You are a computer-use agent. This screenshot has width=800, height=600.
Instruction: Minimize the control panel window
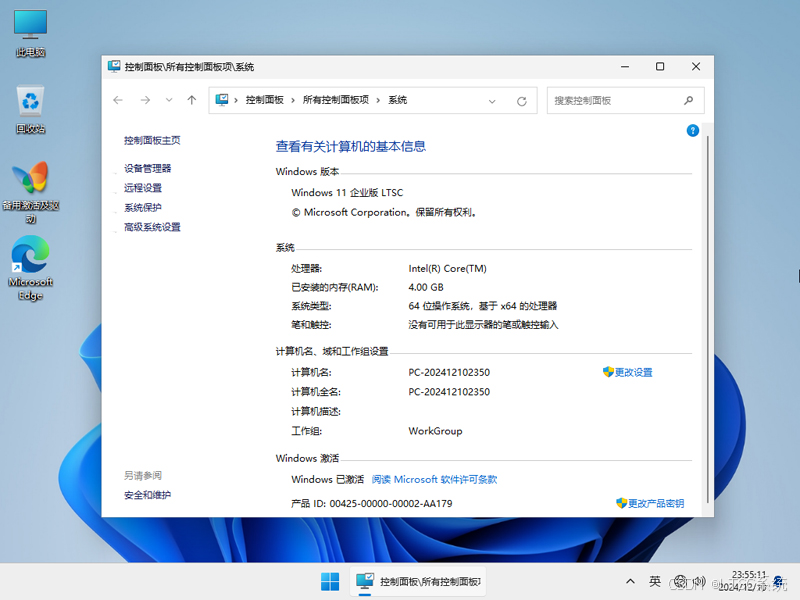625,67
